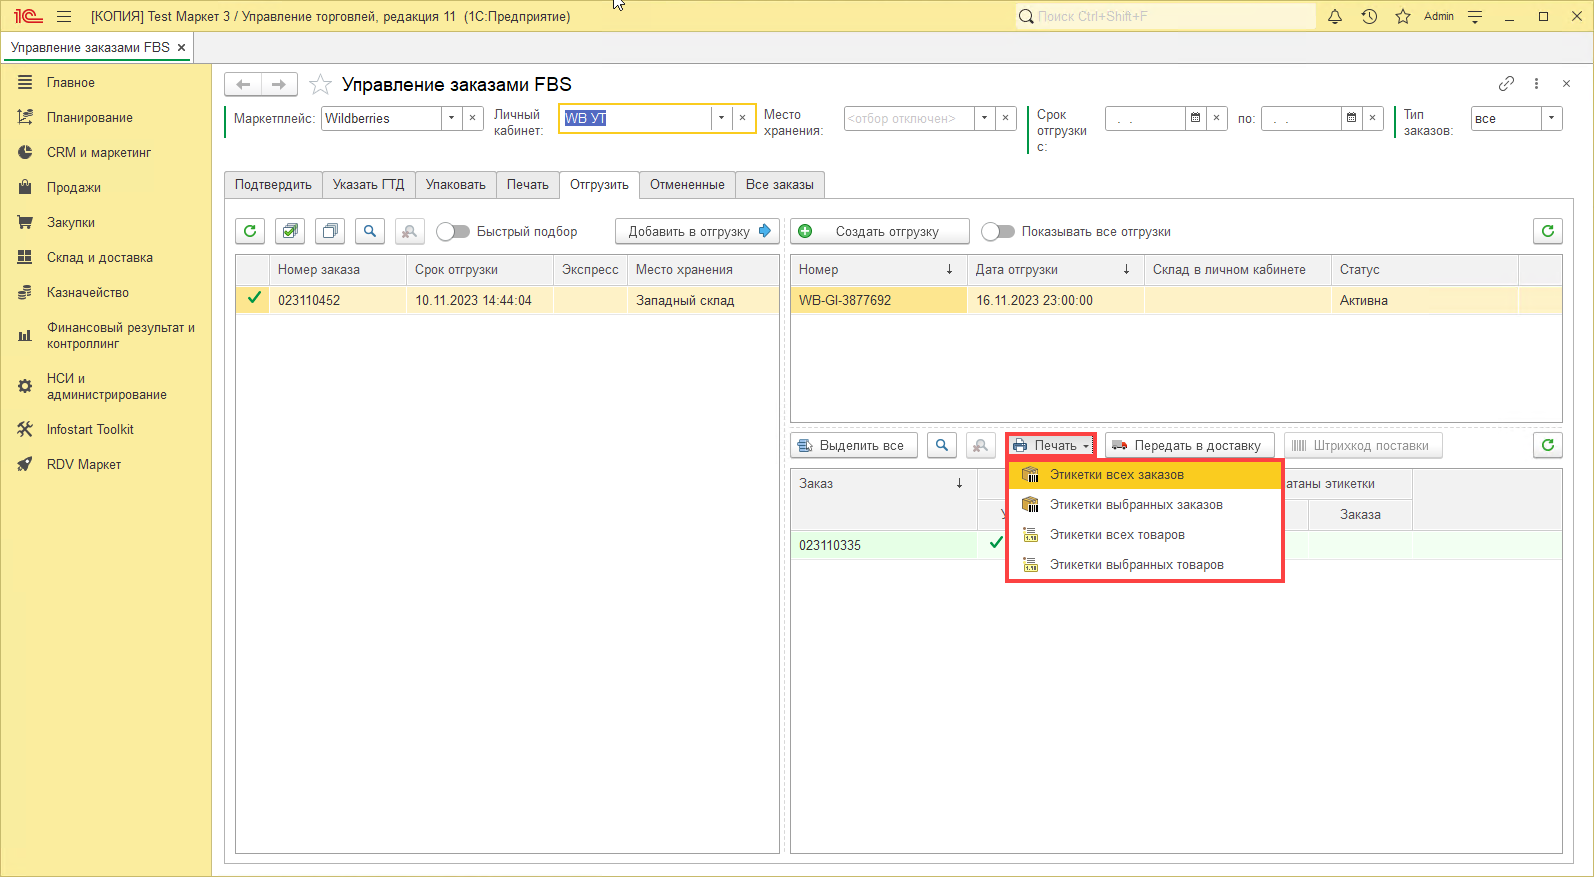Clear the Место хранения field
The image size is (1594, 877).
1006,118
